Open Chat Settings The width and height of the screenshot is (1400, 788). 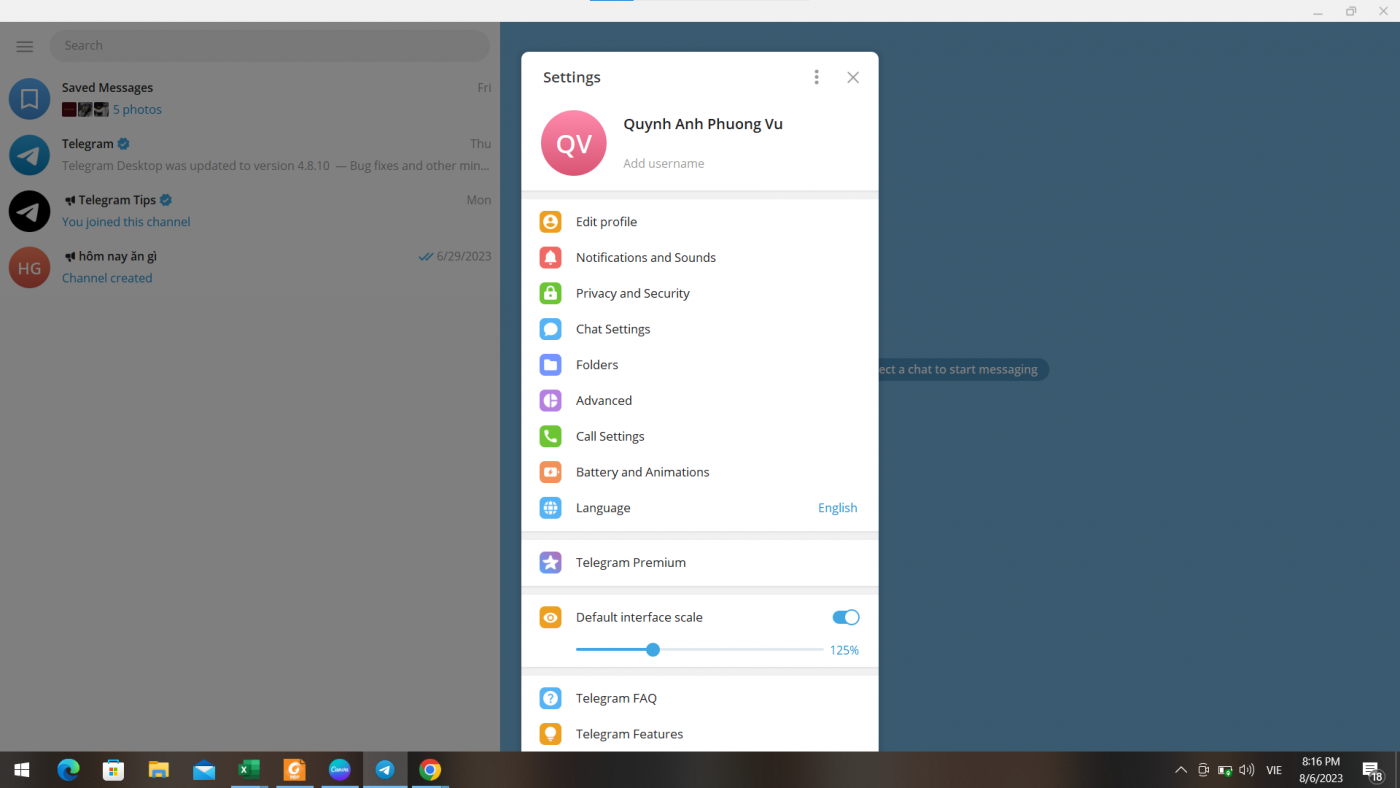[700, 329]
